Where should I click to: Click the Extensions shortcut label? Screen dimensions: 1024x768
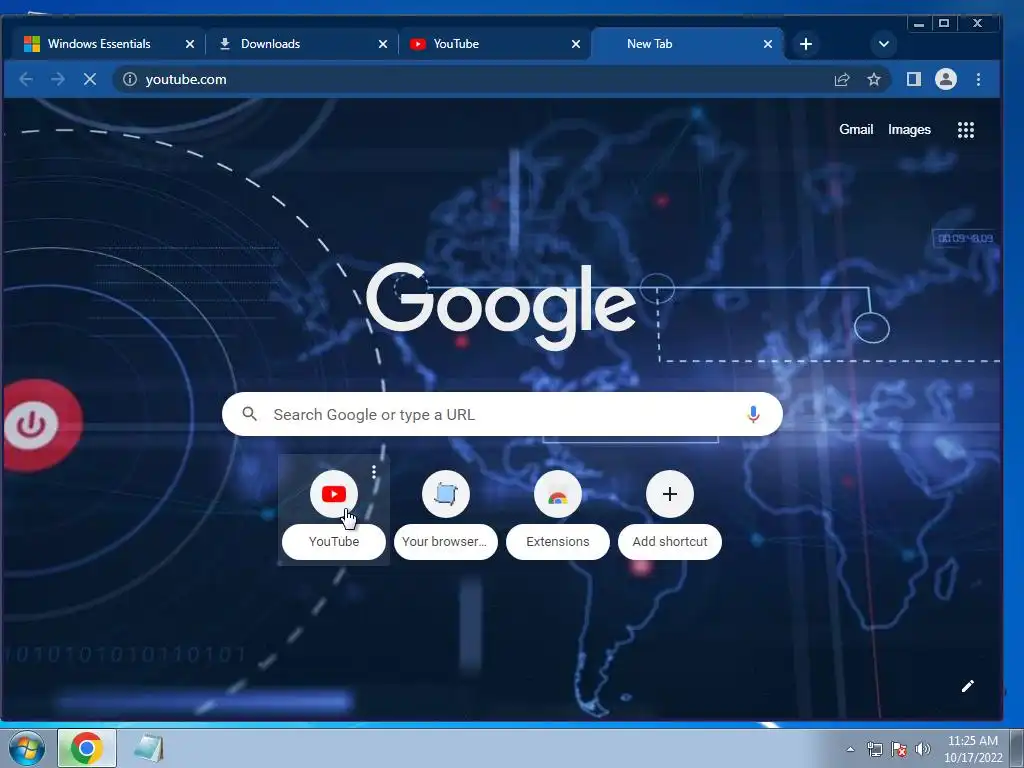point(558,541)
